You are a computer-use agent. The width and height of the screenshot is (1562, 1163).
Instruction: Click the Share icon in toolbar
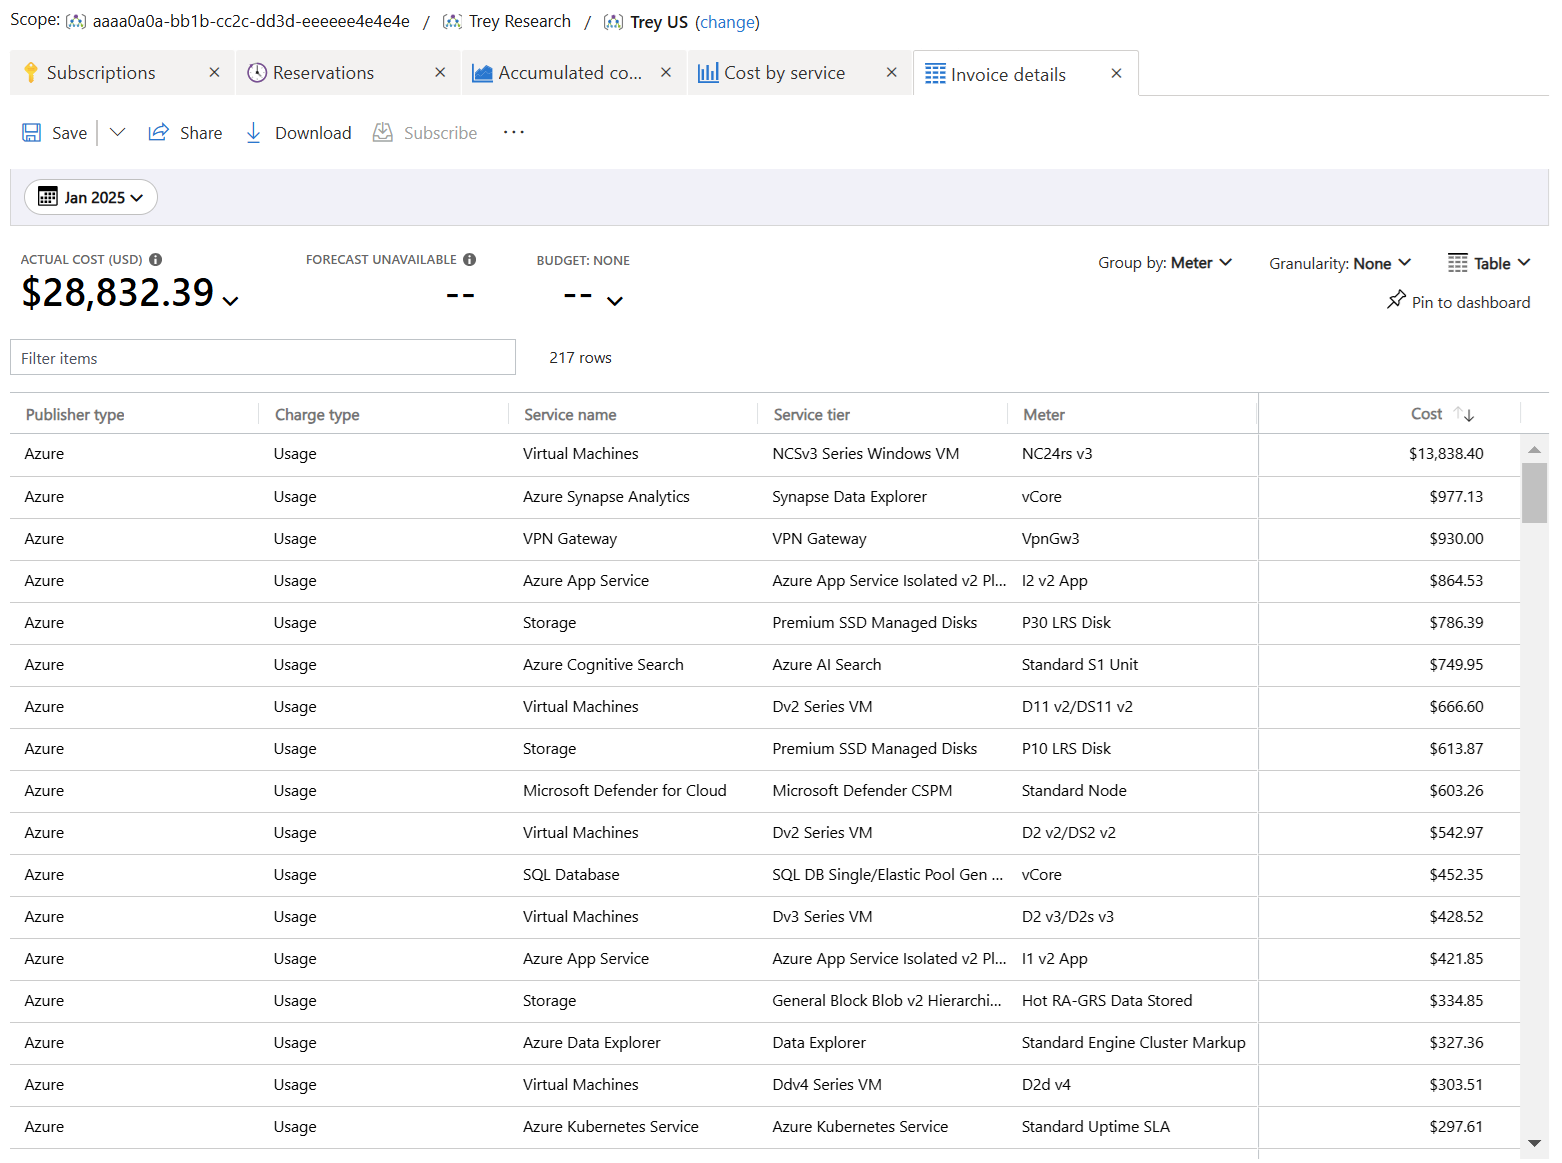158,133
